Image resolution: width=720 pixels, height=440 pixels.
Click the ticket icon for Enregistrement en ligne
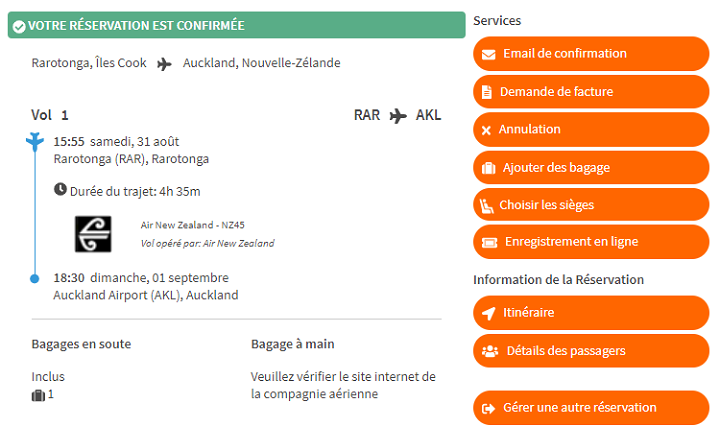point(489,242)
